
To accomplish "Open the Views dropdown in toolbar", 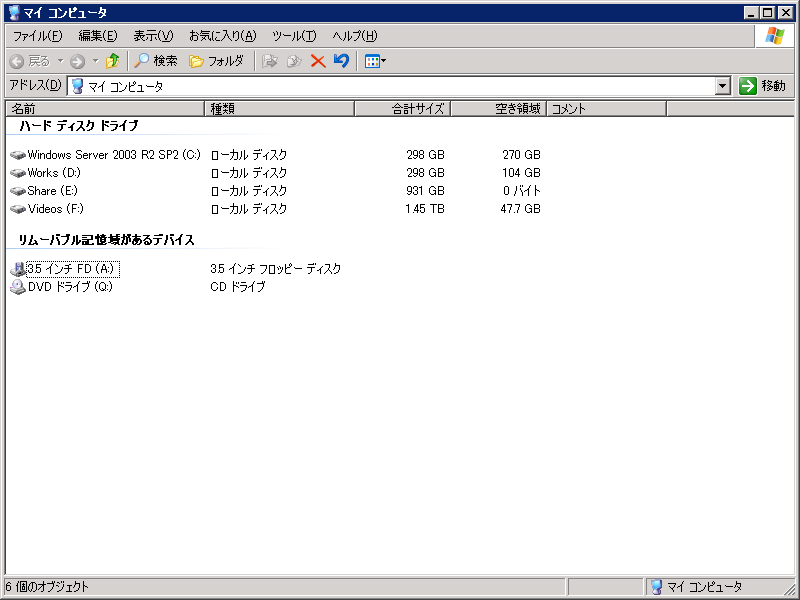I will point(375,61).
